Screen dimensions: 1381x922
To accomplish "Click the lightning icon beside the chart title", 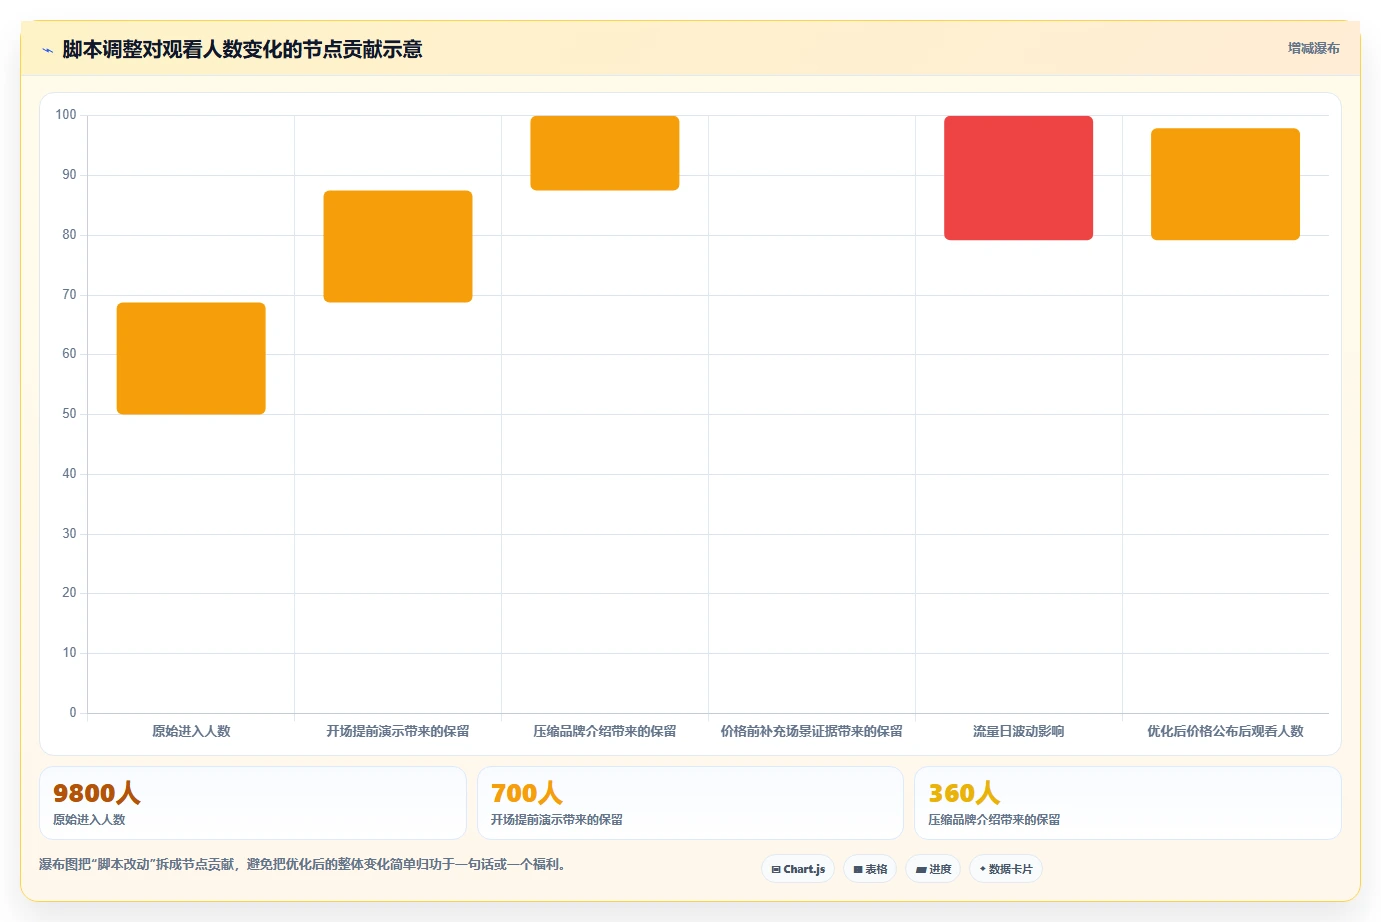I will 47,50.
